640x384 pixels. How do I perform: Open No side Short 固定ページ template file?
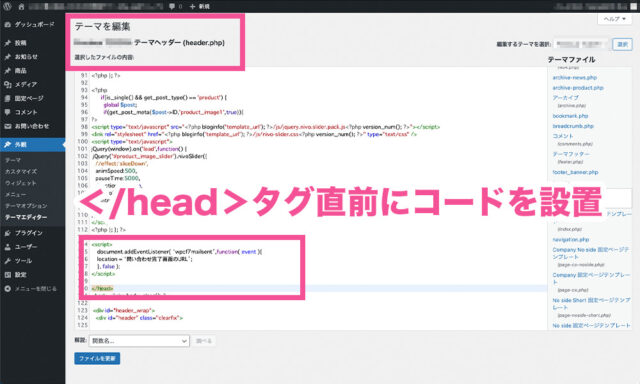[x=591, y=304]
